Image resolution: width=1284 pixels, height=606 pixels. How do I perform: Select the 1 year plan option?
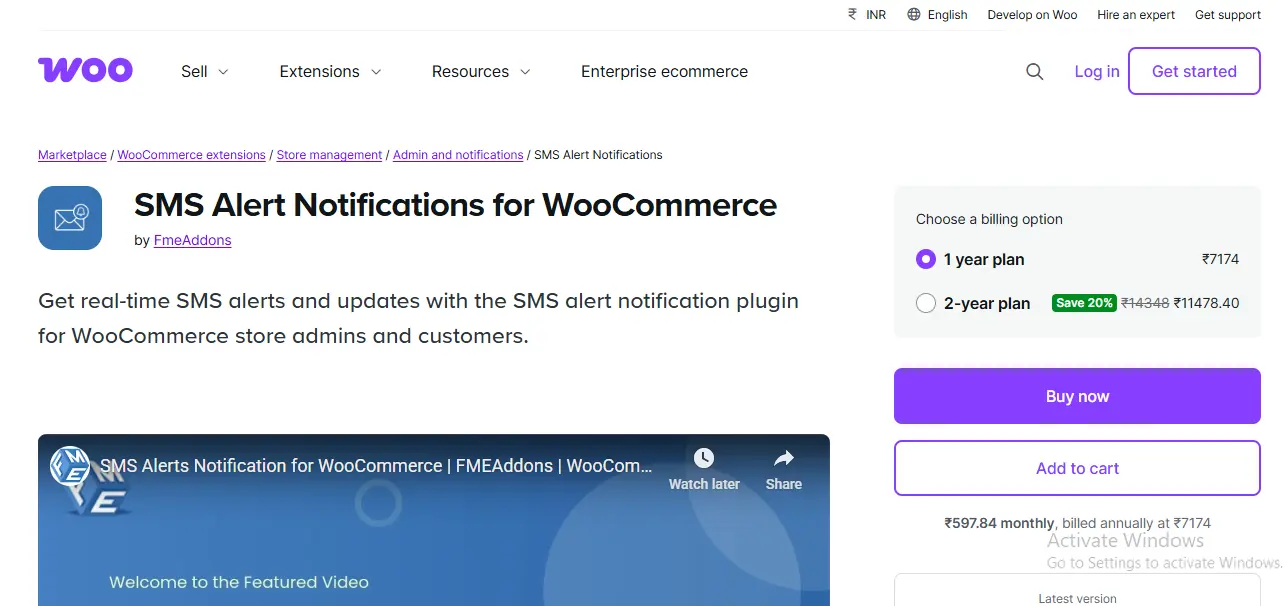(x=925, y=258)
